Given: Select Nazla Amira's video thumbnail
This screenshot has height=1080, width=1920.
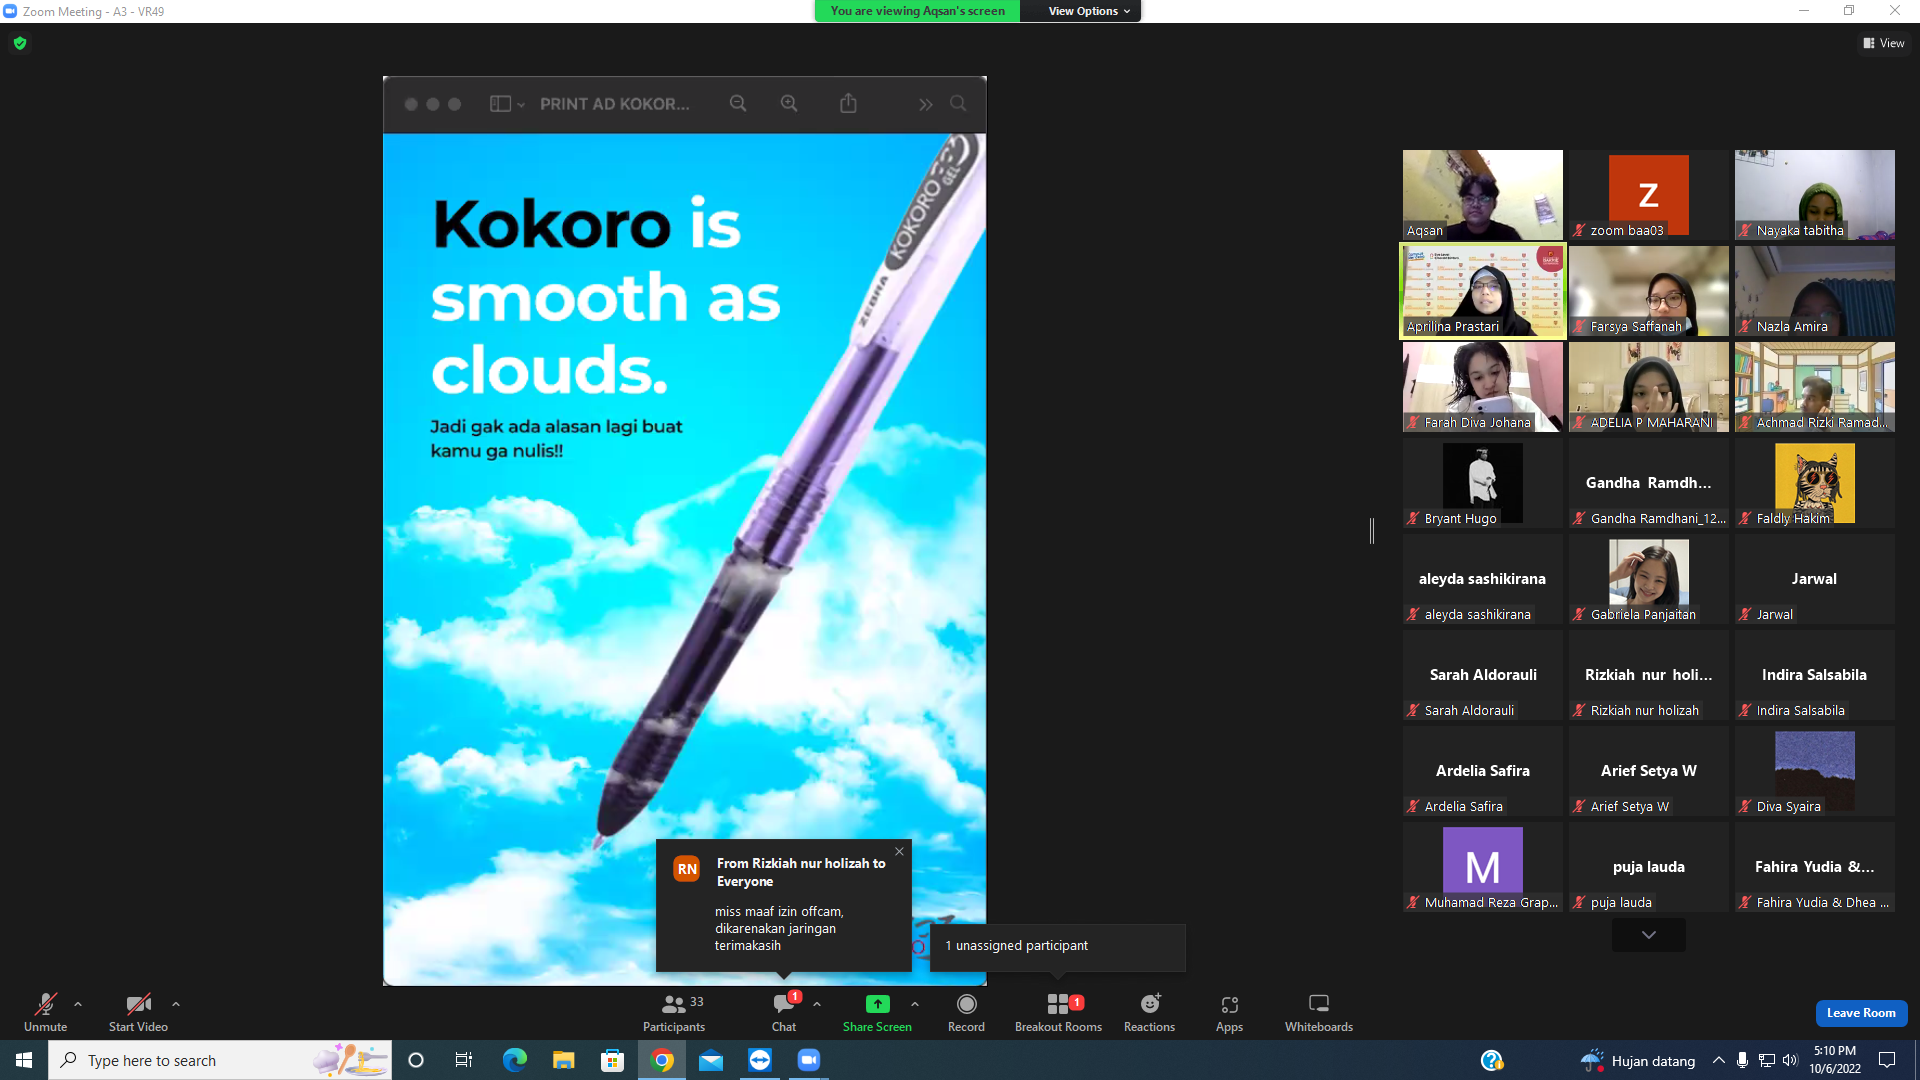Looking at the screenshot, I should [x=1814, y=290].
